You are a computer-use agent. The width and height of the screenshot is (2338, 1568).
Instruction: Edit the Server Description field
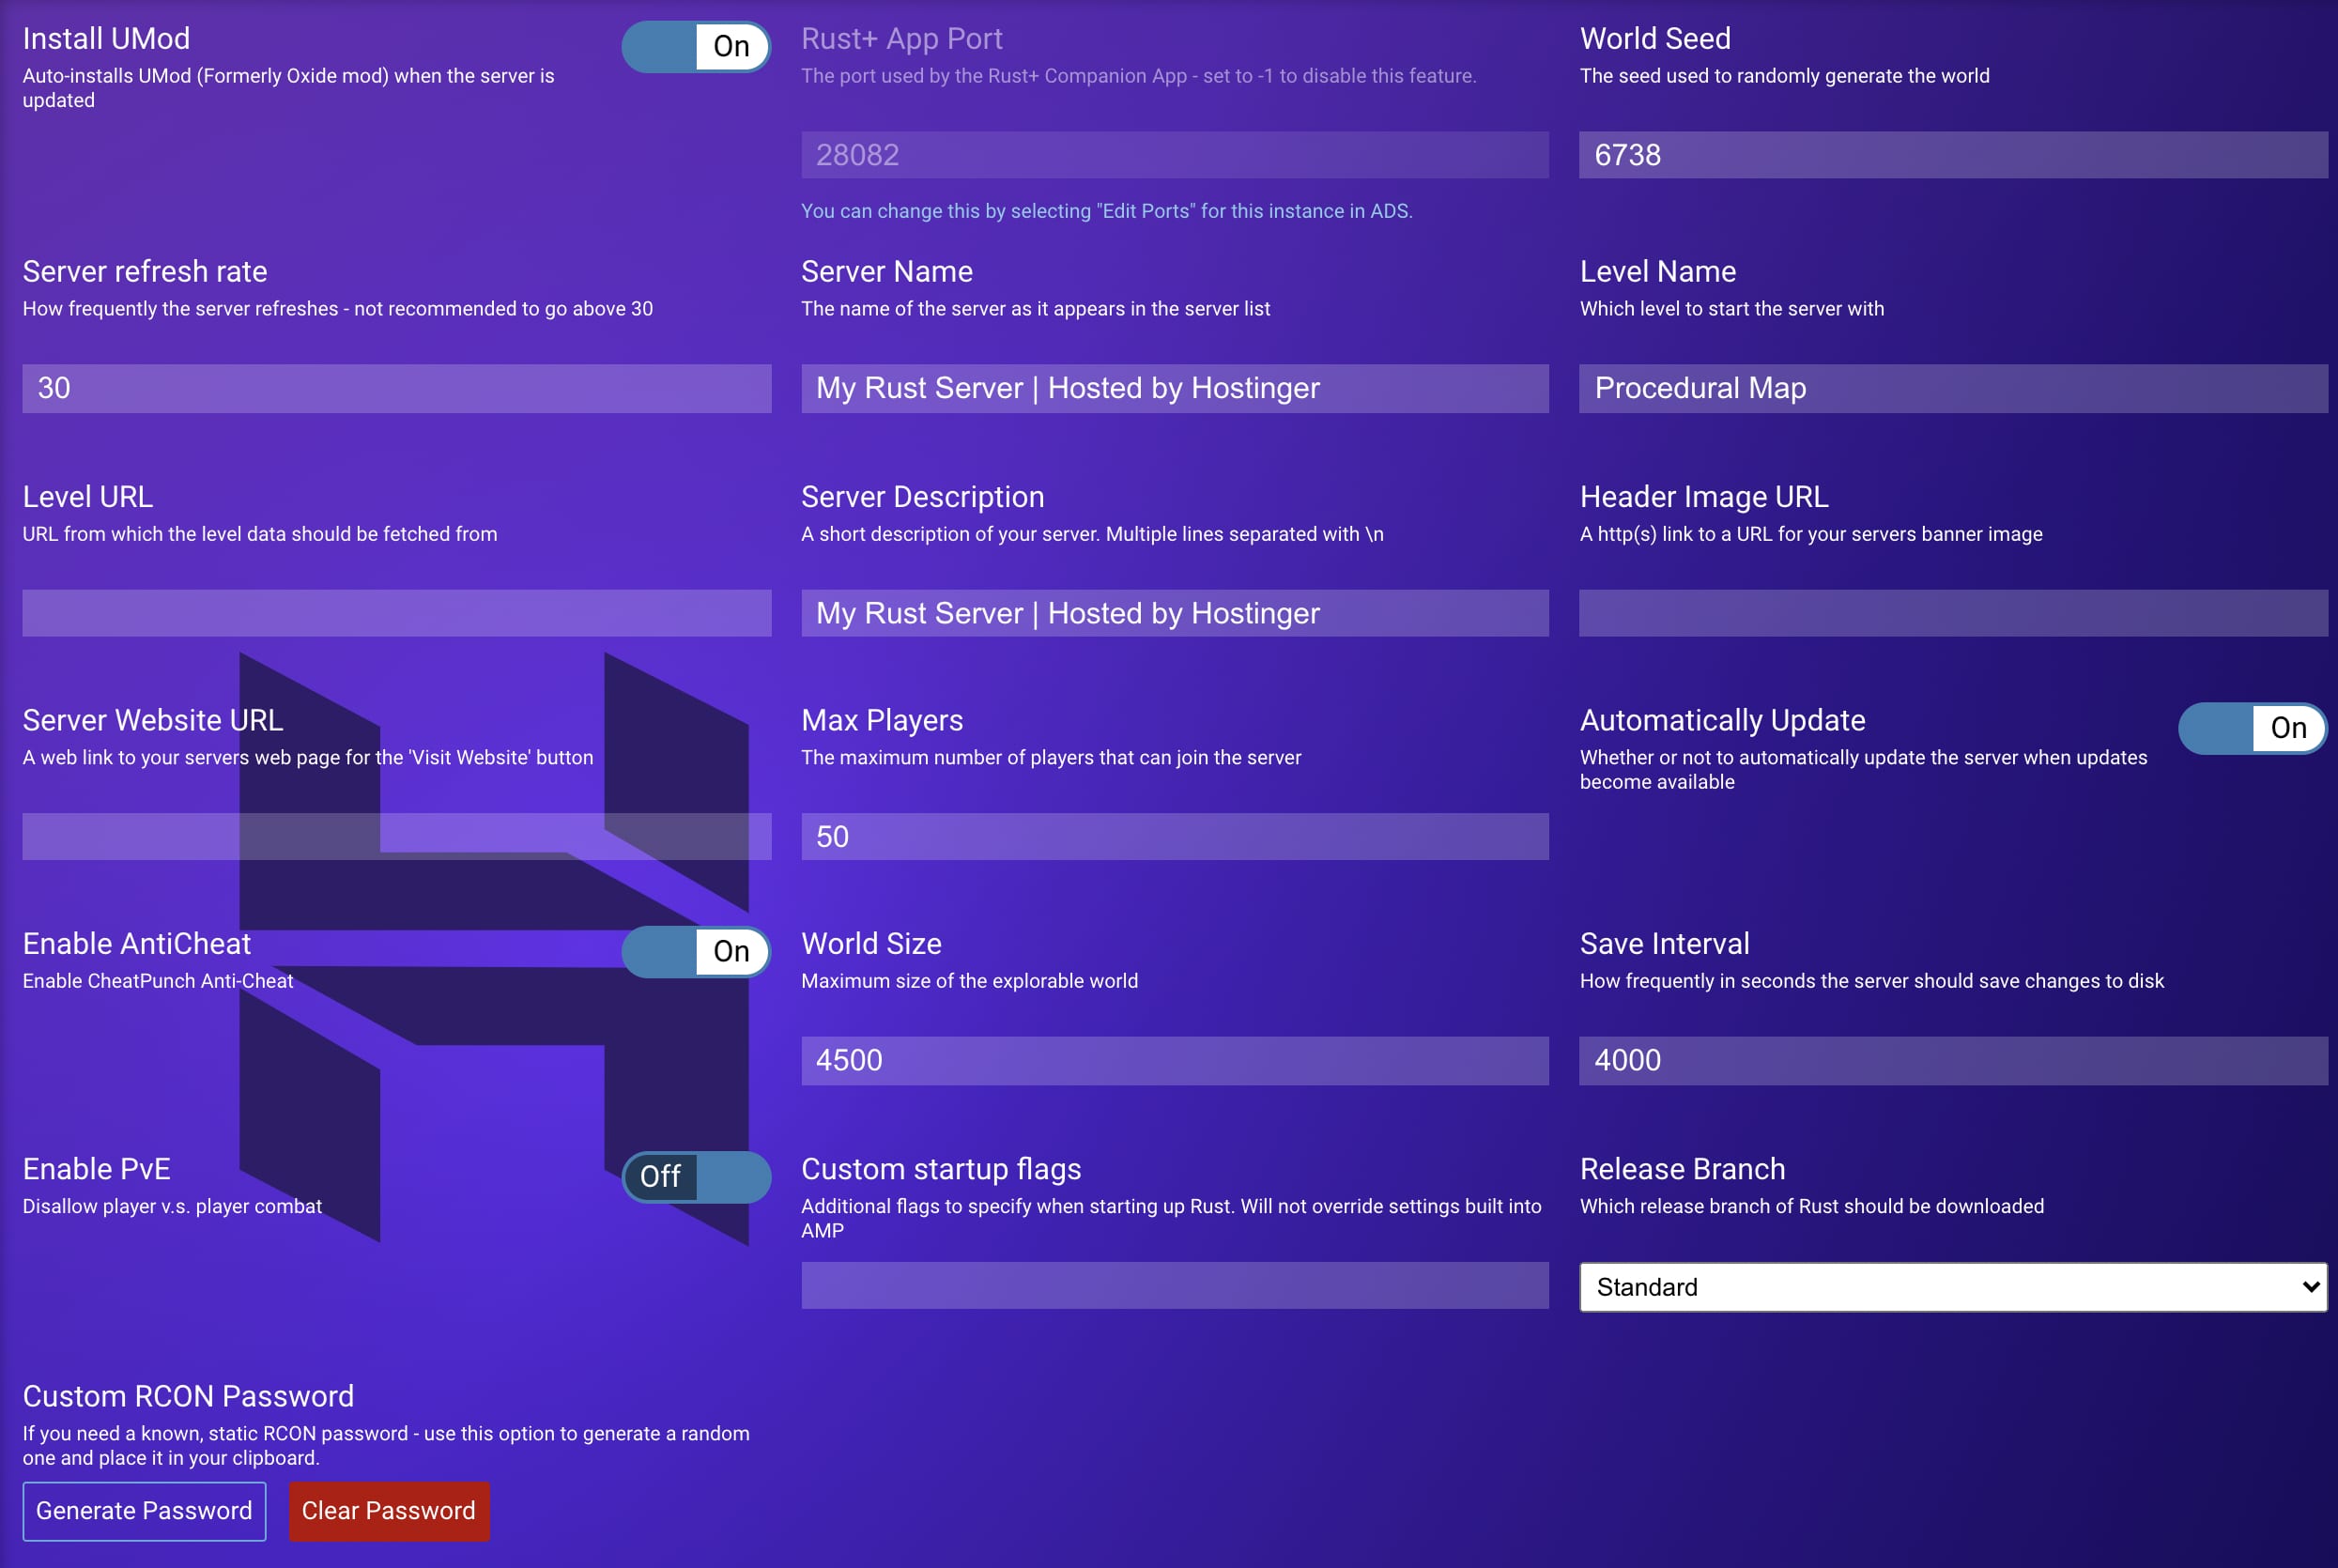click(1174, 613)
